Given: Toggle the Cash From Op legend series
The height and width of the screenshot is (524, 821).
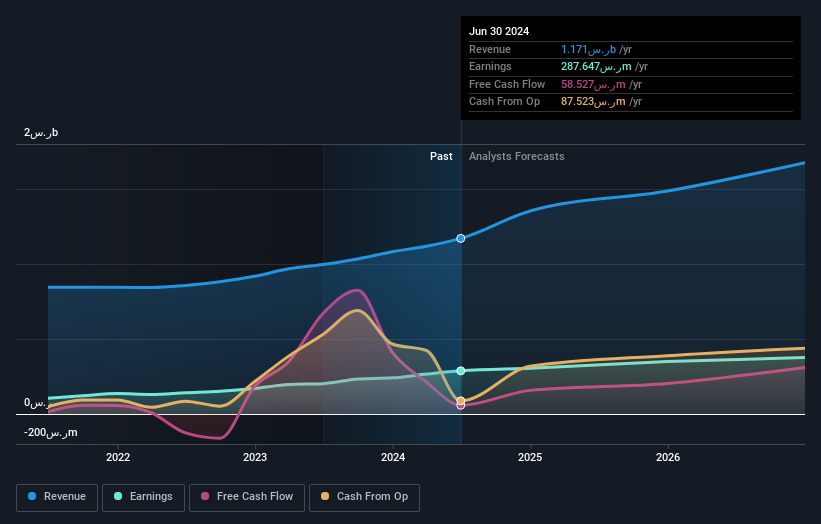Looking at the screenshot, I should pos(364,497).
